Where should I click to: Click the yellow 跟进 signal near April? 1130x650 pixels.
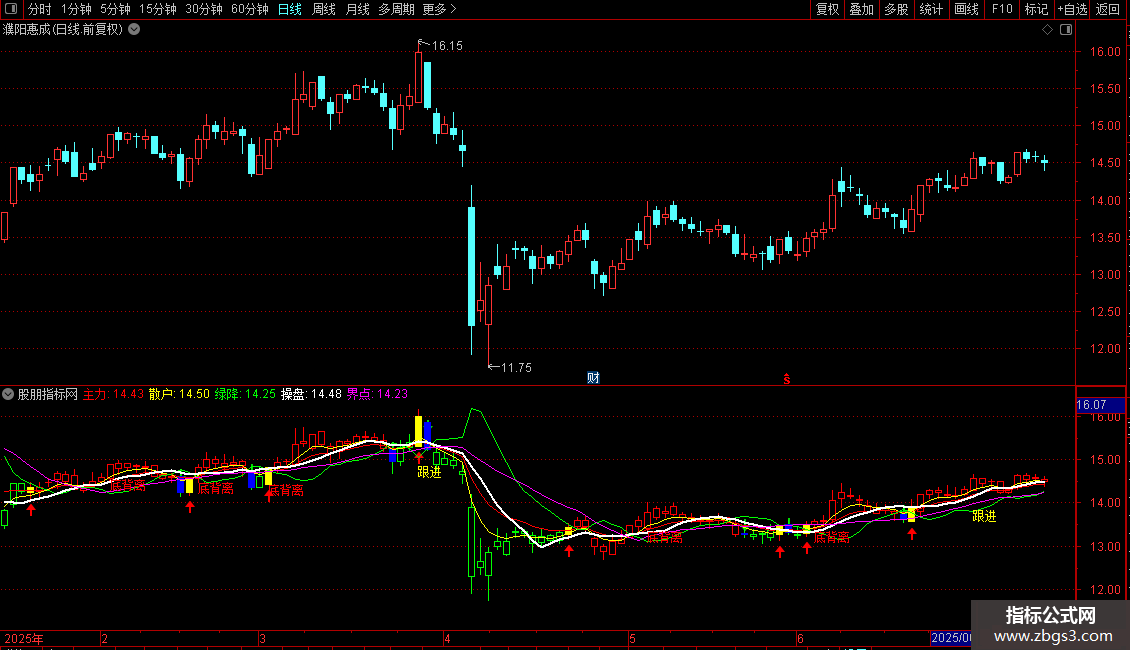(x=429, y=472)
